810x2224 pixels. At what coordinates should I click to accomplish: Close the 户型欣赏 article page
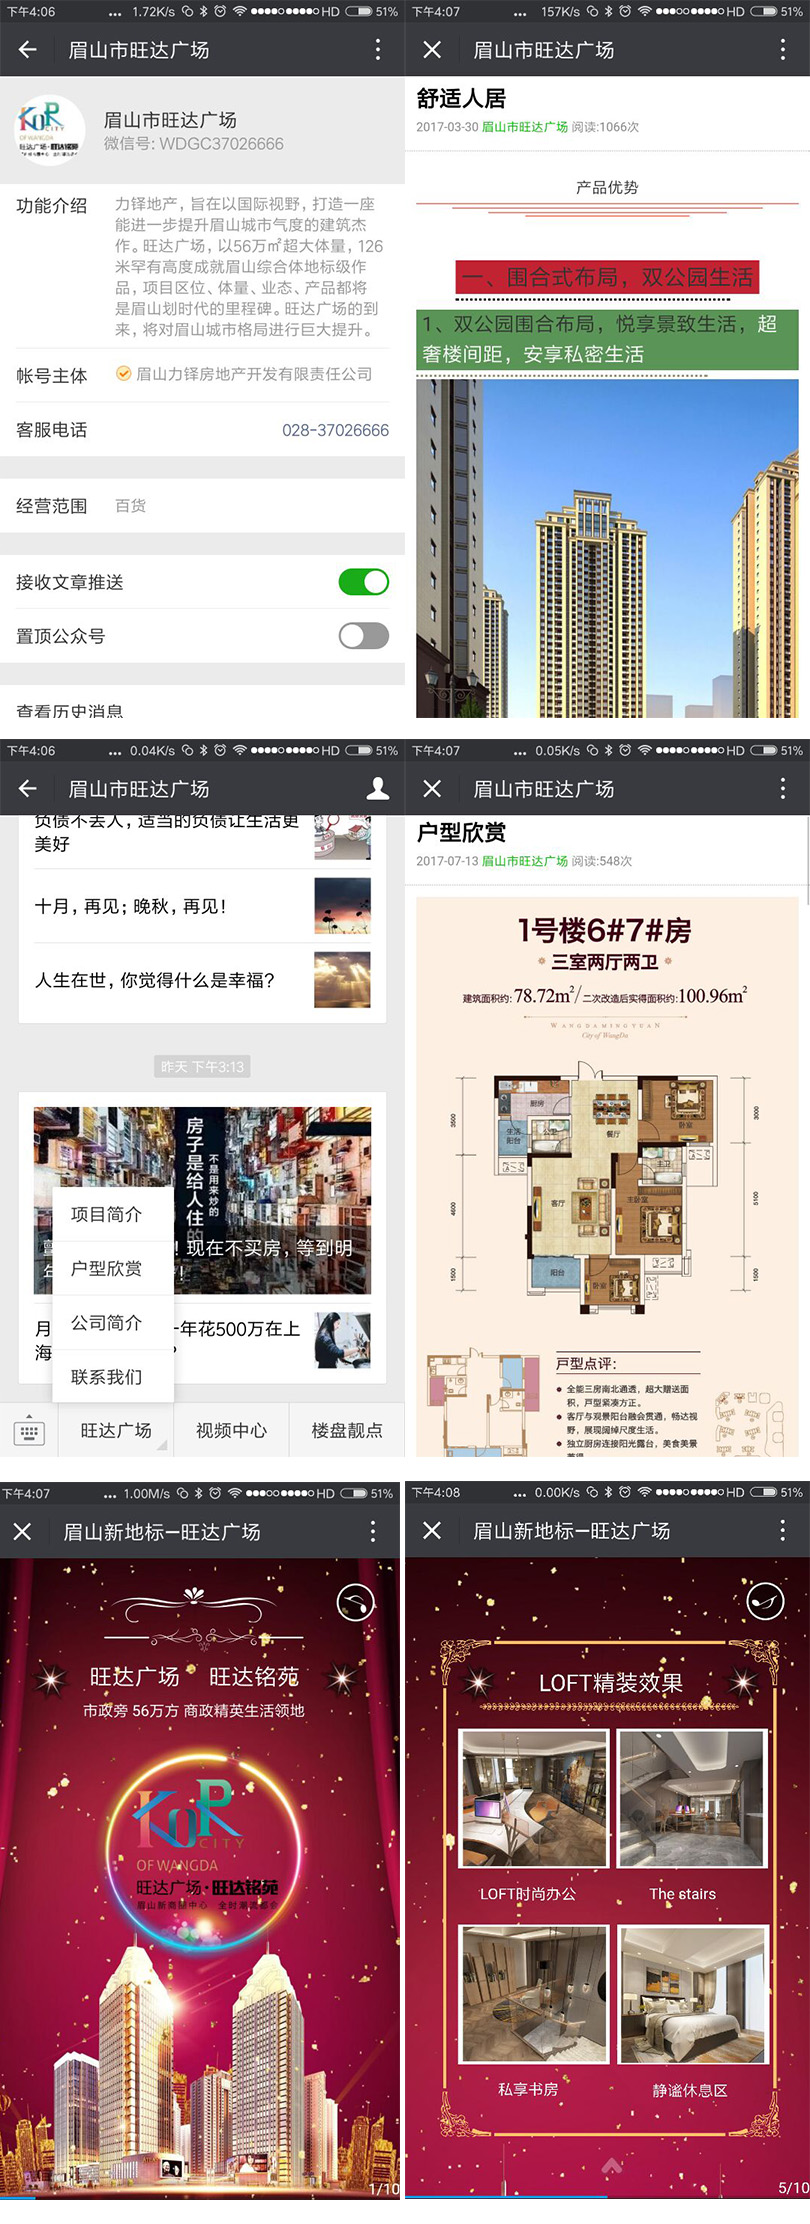point(432,789)
